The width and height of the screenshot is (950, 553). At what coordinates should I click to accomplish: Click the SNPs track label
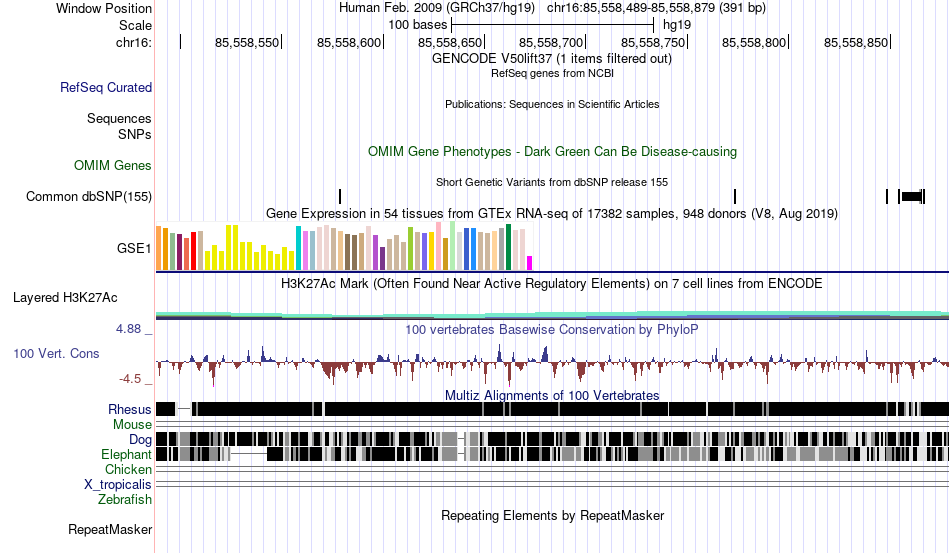[x=135, y=134]
